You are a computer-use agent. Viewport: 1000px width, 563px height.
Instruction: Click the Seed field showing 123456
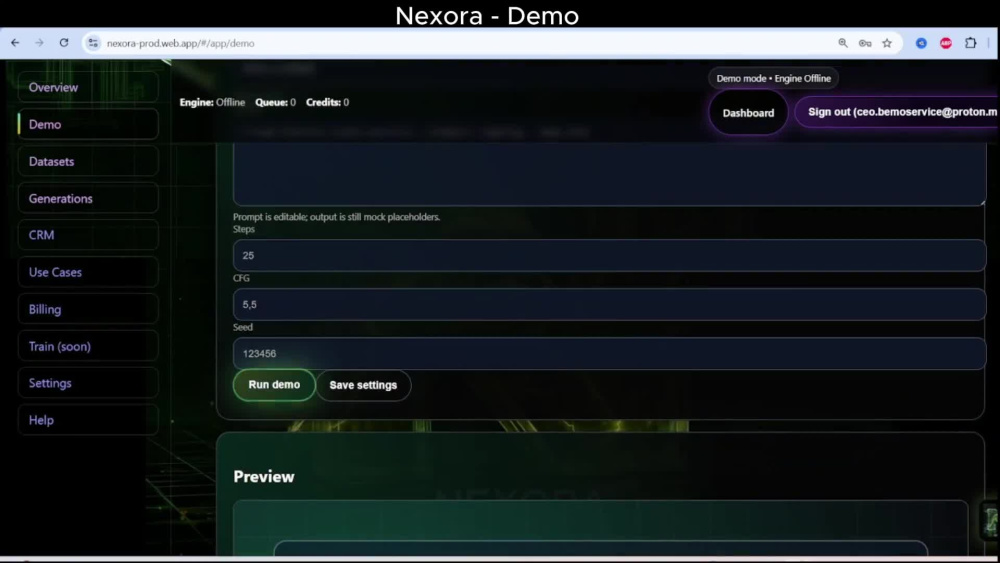(609, 353)
